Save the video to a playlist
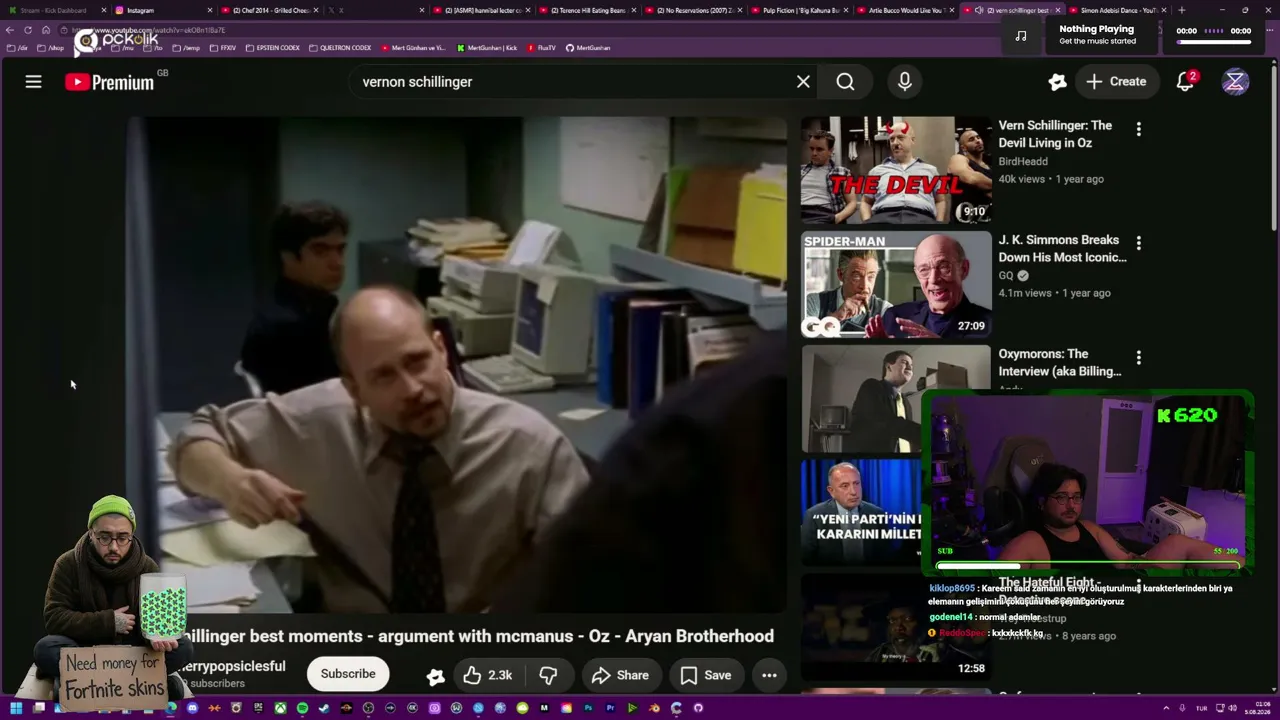Screen dimensions: 1280x720 (706, 675)
